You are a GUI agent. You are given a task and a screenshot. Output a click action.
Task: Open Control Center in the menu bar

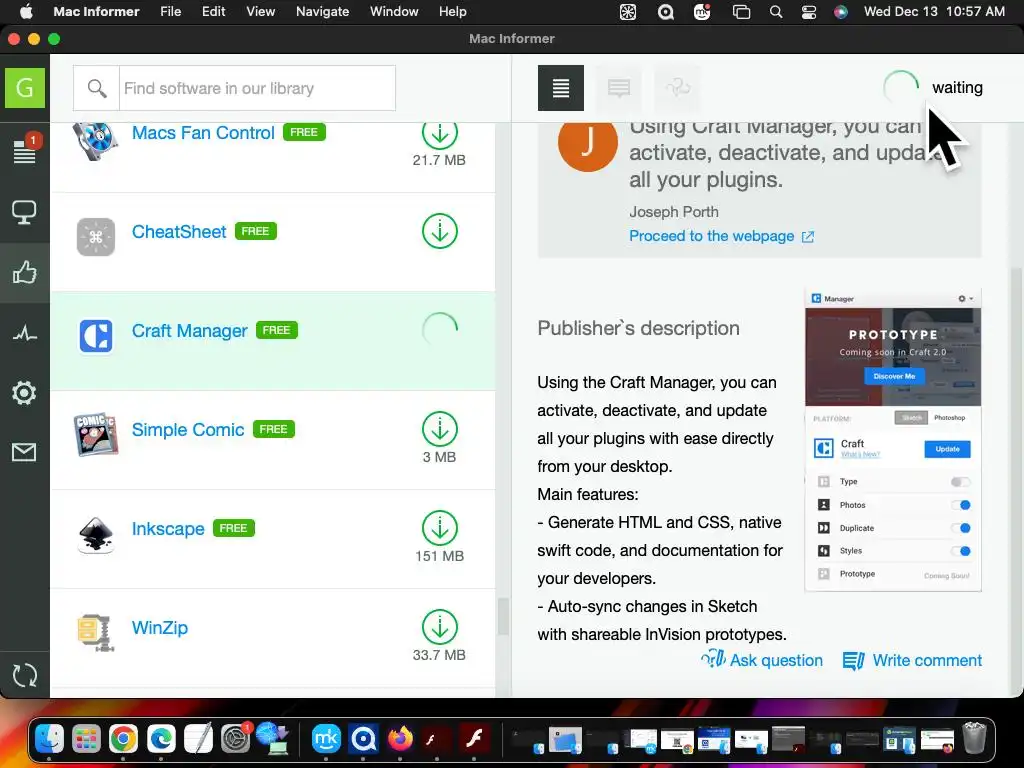(x=808, y=12)
